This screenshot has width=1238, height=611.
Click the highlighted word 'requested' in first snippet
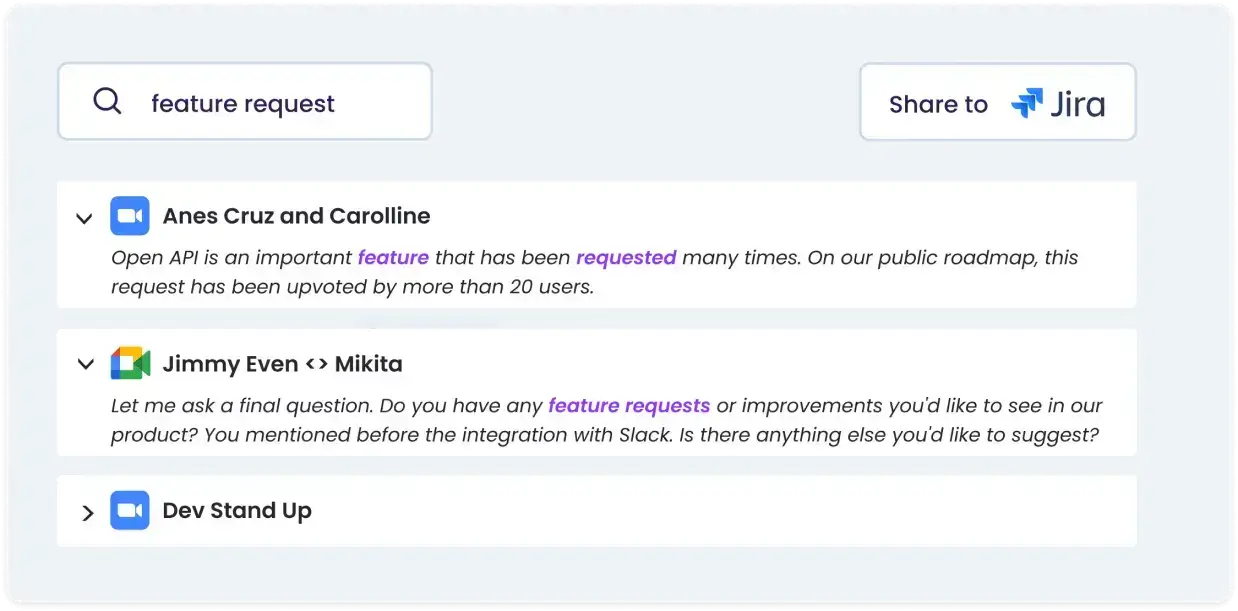626,258
